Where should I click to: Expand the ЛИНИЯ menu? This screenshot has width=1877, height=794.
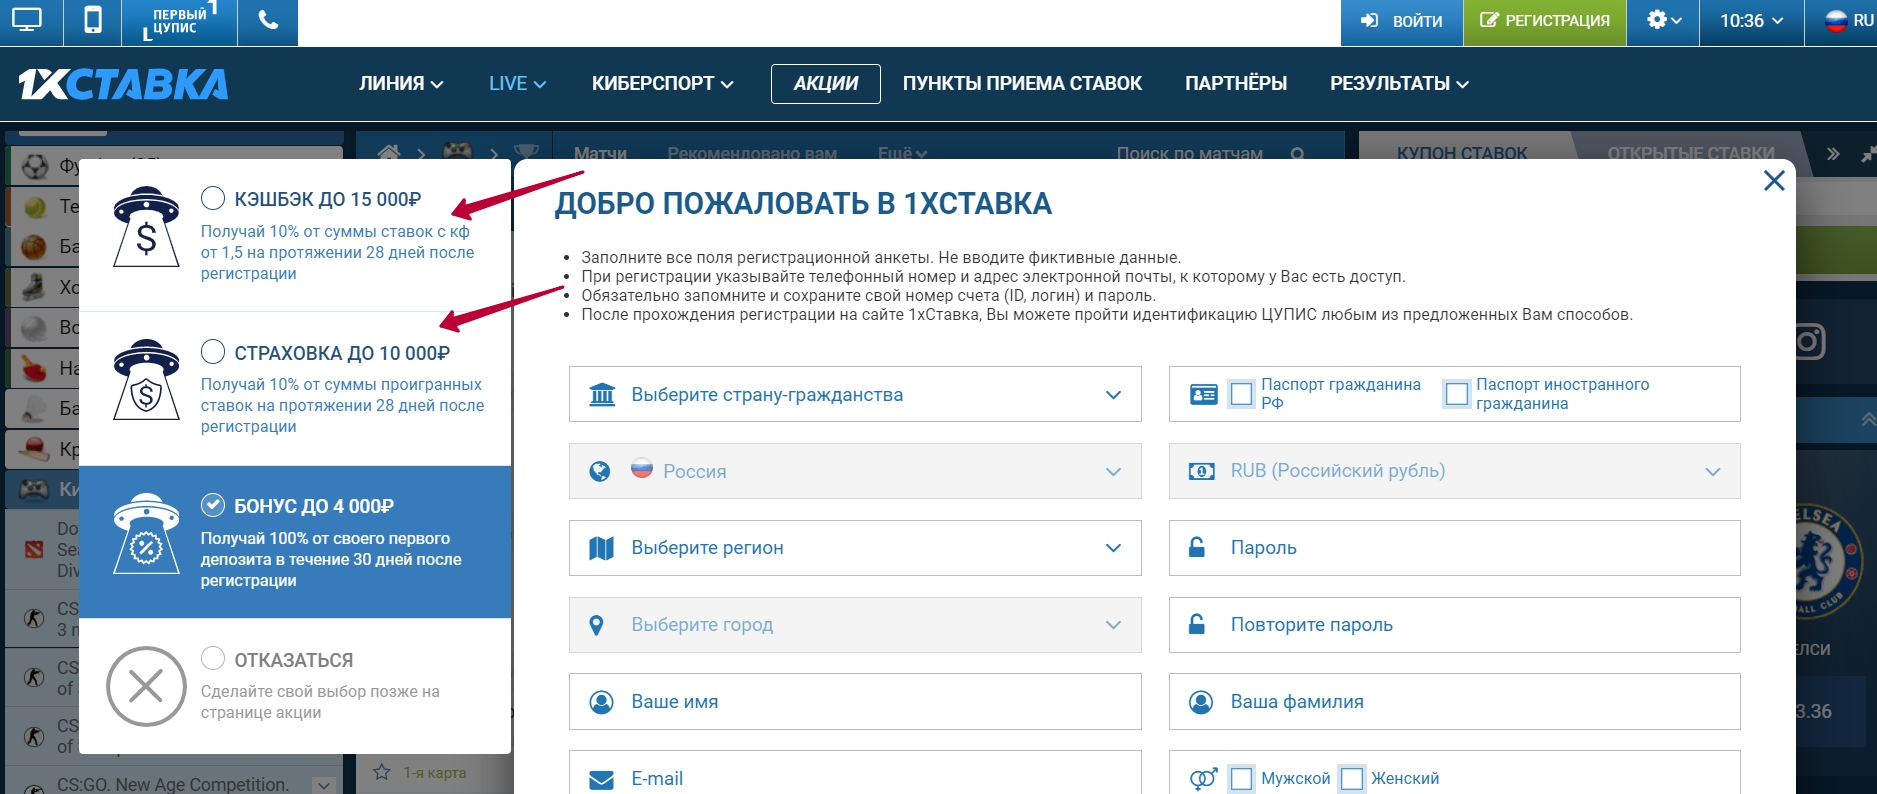pyautogui.click(x=401, y=84)
